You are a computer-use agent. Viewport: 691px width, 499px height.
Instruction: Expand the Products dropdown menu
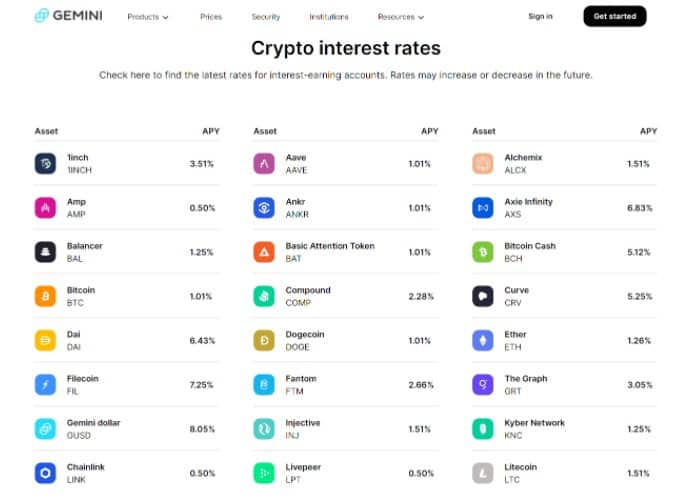click(x=148, y=17)
